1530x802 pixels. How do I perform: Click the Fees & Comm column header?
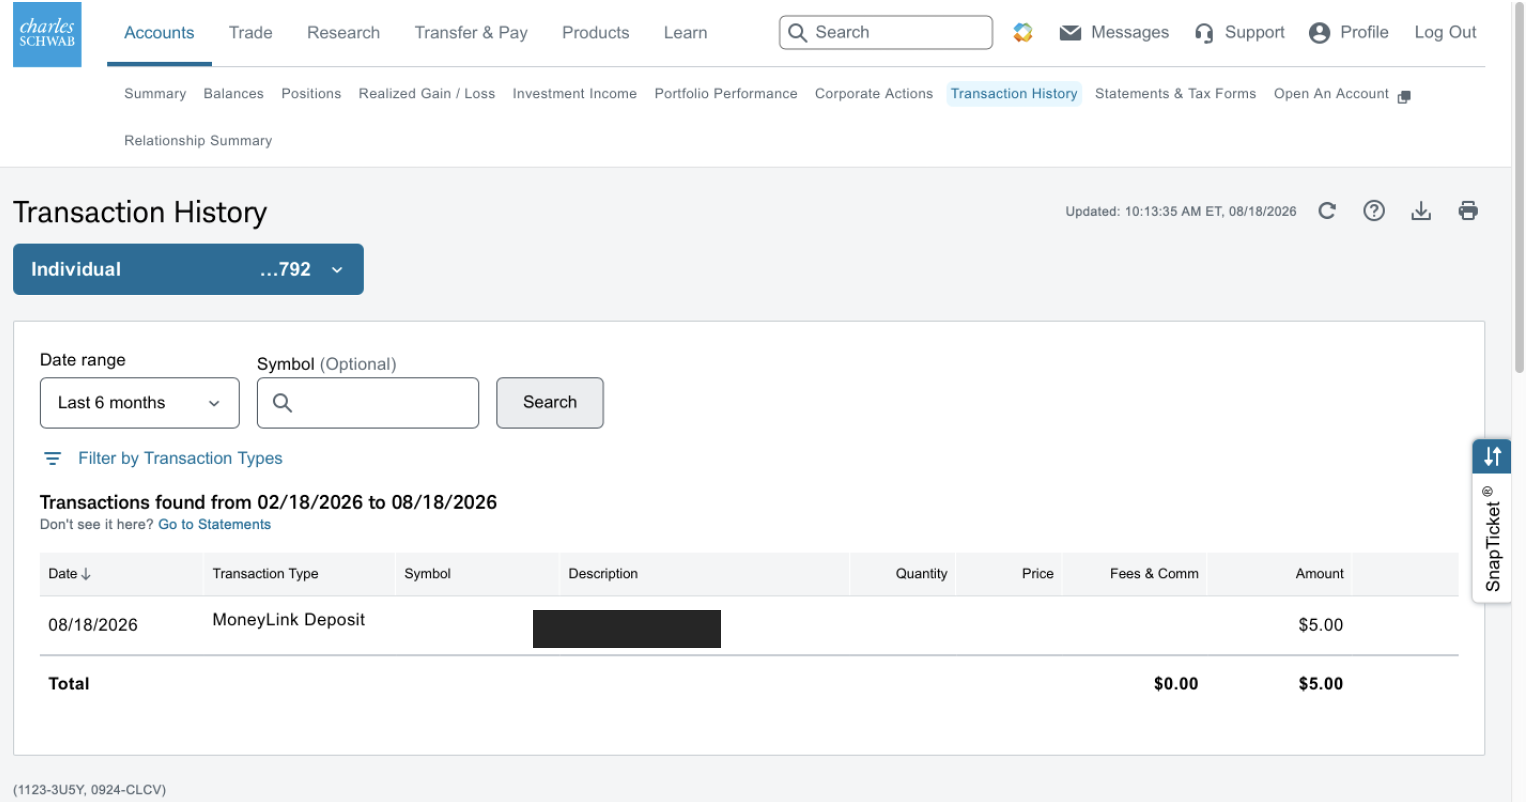pos(1154,574)
